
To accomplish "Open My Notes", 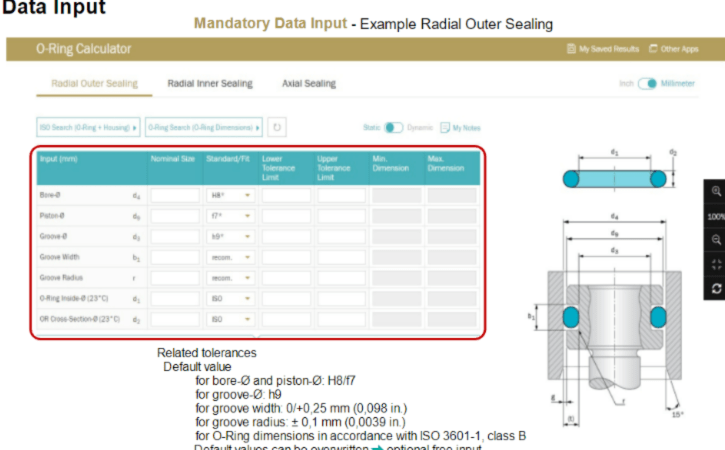I will pos(461,128).
